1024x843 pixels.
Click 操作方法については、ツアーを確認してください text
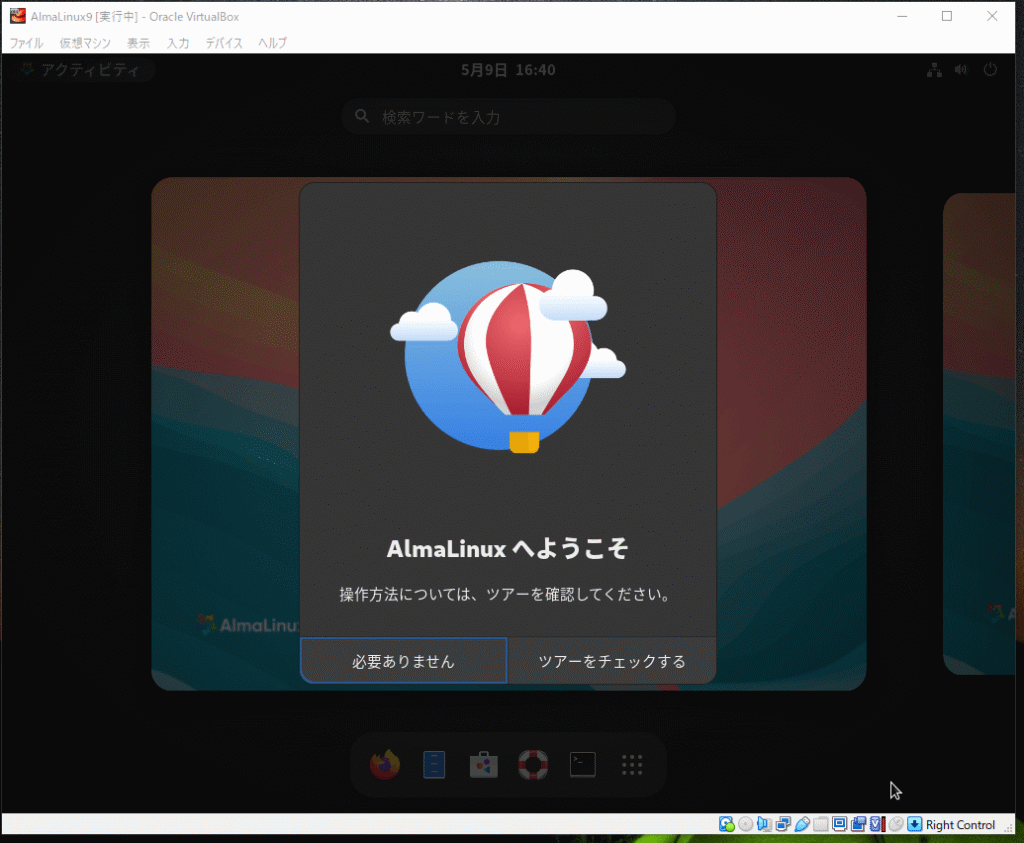[504, 594]
